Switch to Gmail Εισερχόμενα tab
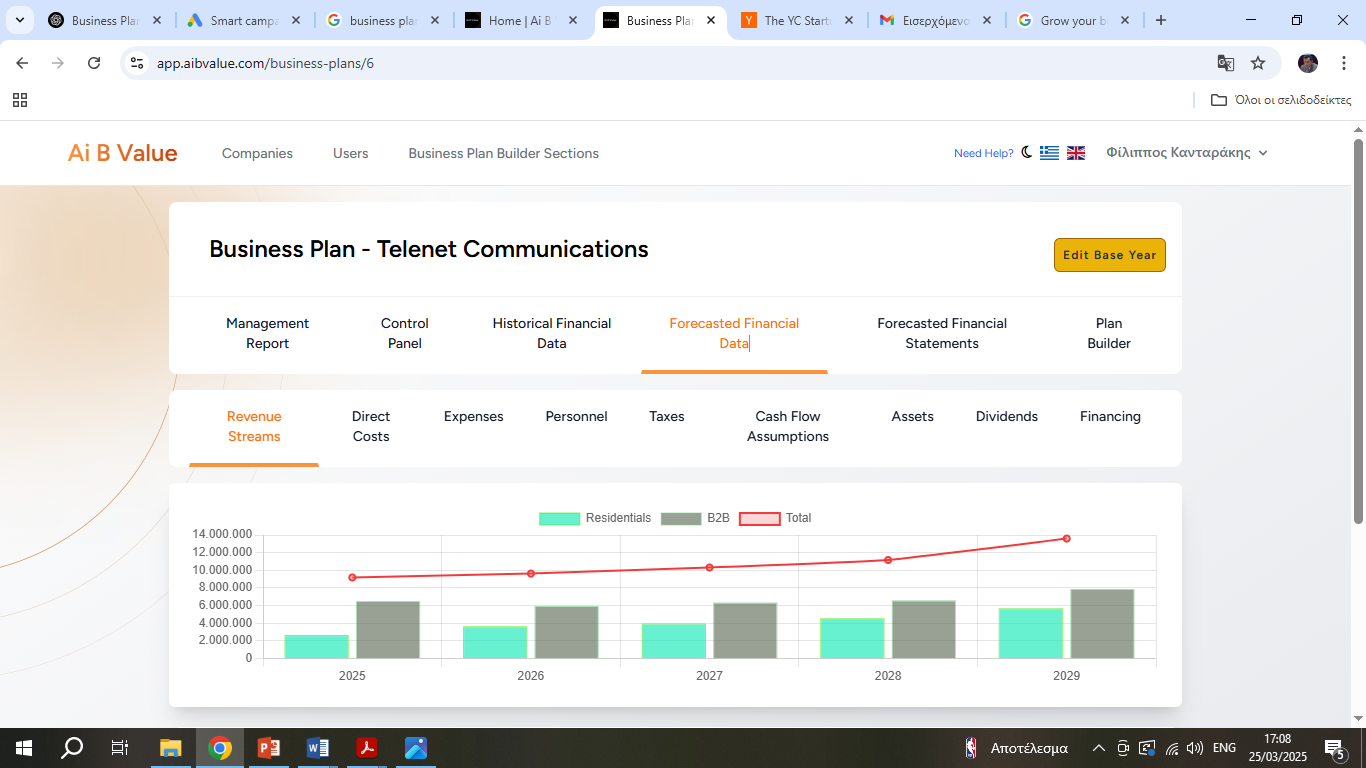The image size is (1366, 768). click(x=934, y=20)
